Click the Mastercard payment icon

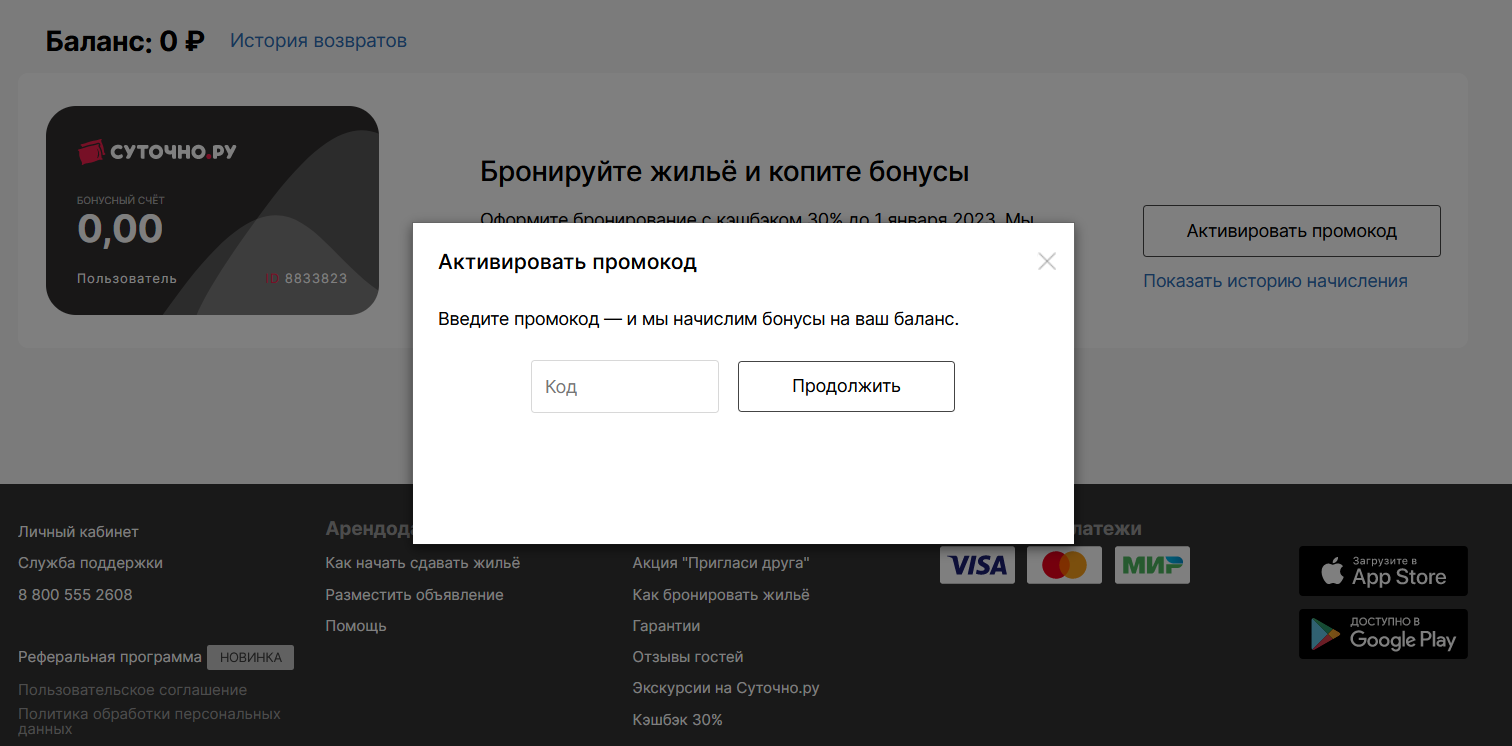coord(1064,565)
